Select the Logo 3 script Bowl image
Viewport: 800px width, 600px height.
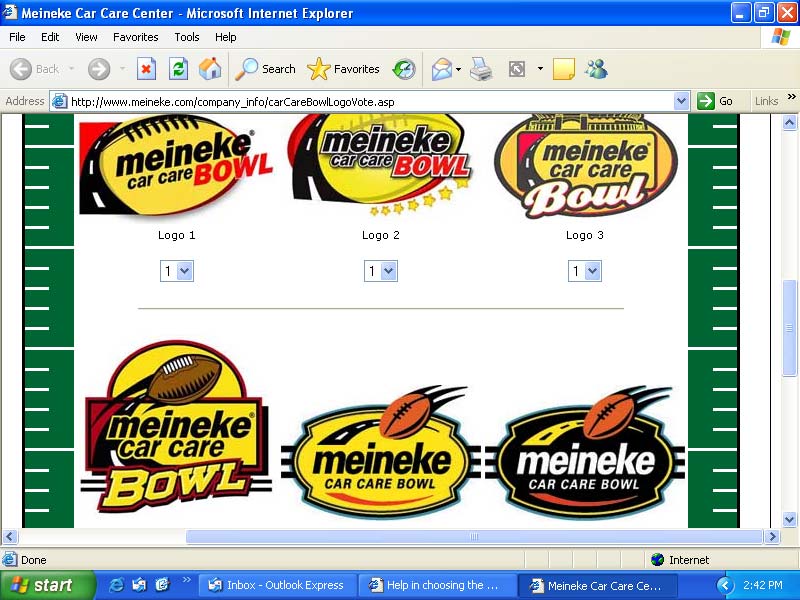[585, 166]
